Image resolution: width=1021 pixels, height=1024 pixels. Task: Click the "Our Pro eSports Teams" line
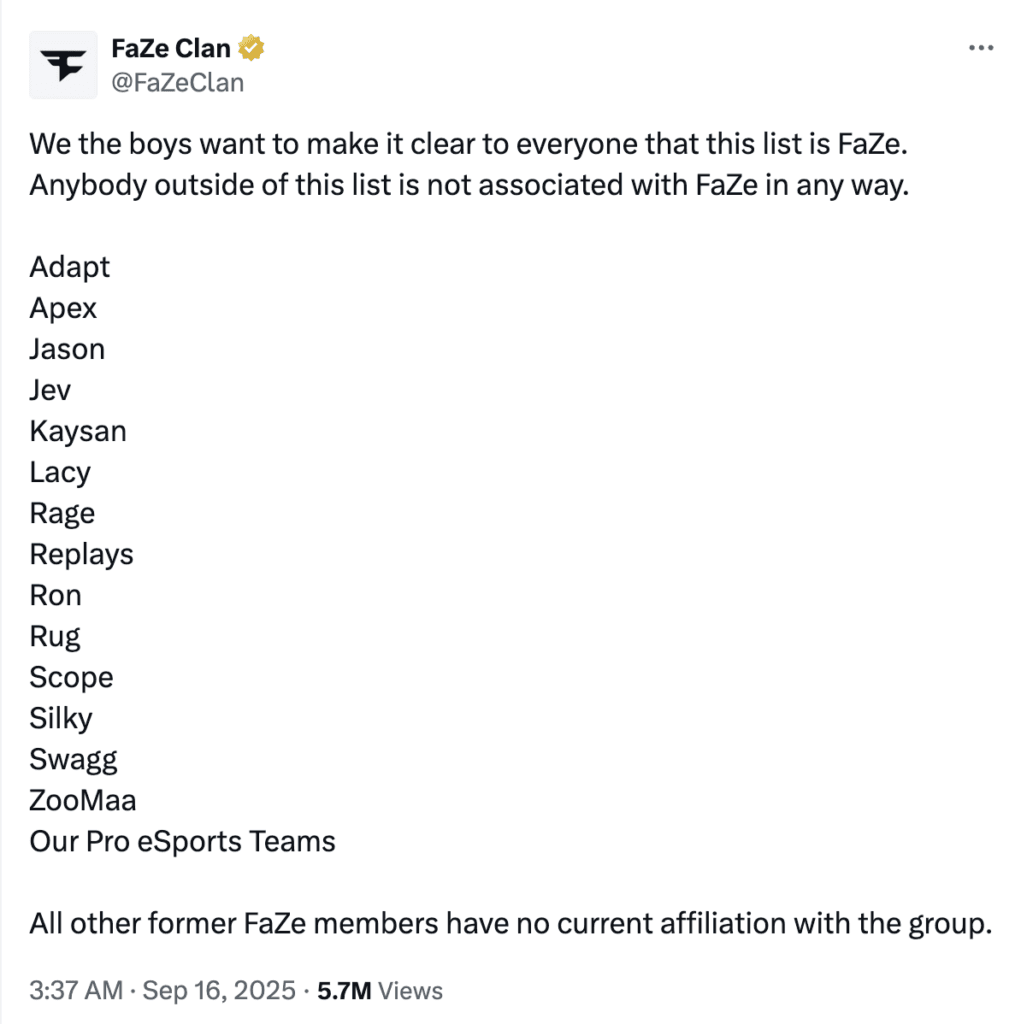tap(182, 841)
